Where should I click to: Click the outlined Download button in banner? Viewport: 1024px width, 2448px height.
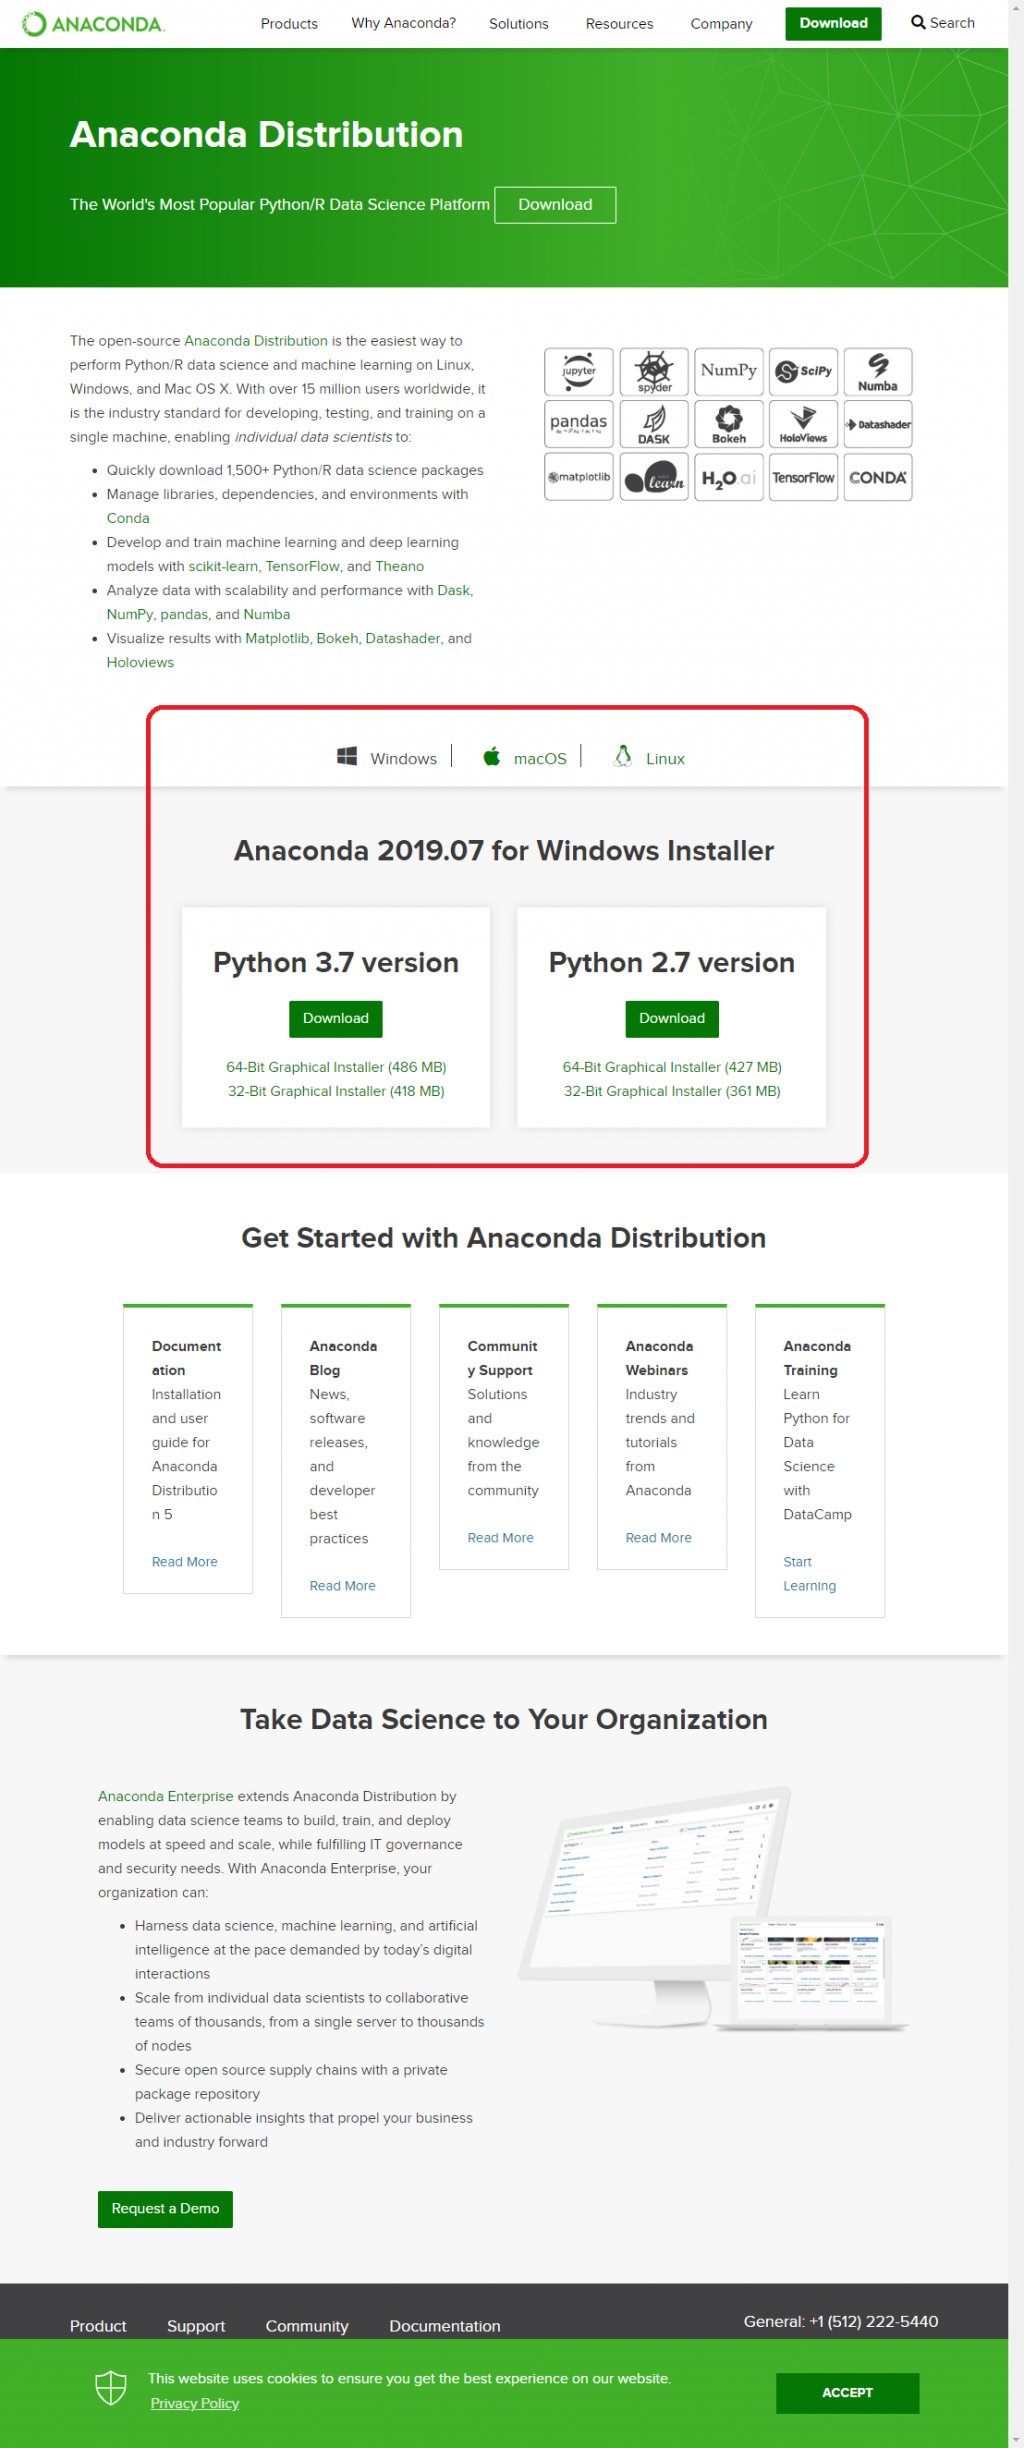pyautogui.click(x=555, y=204)
